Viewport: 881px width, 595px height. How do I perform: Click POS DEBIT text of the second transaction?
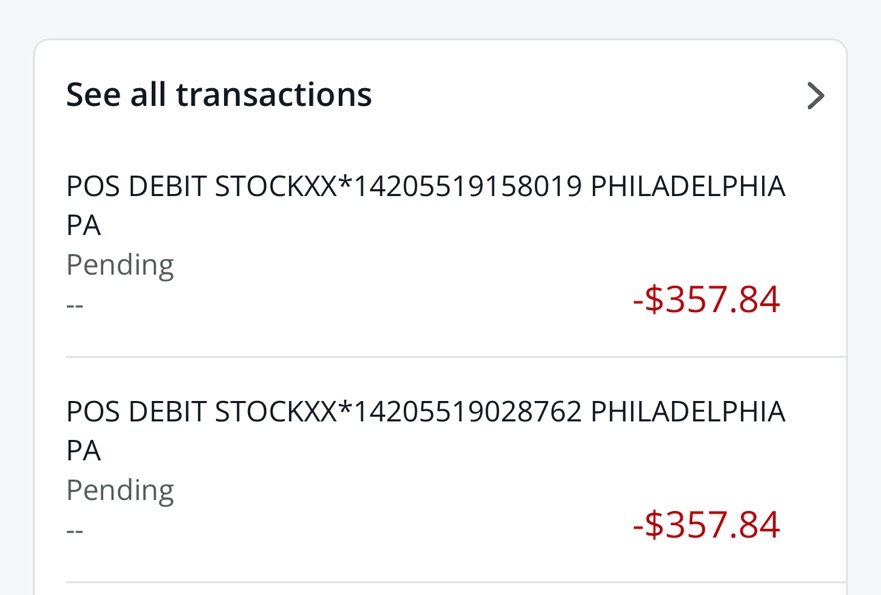tap(137, 412)
